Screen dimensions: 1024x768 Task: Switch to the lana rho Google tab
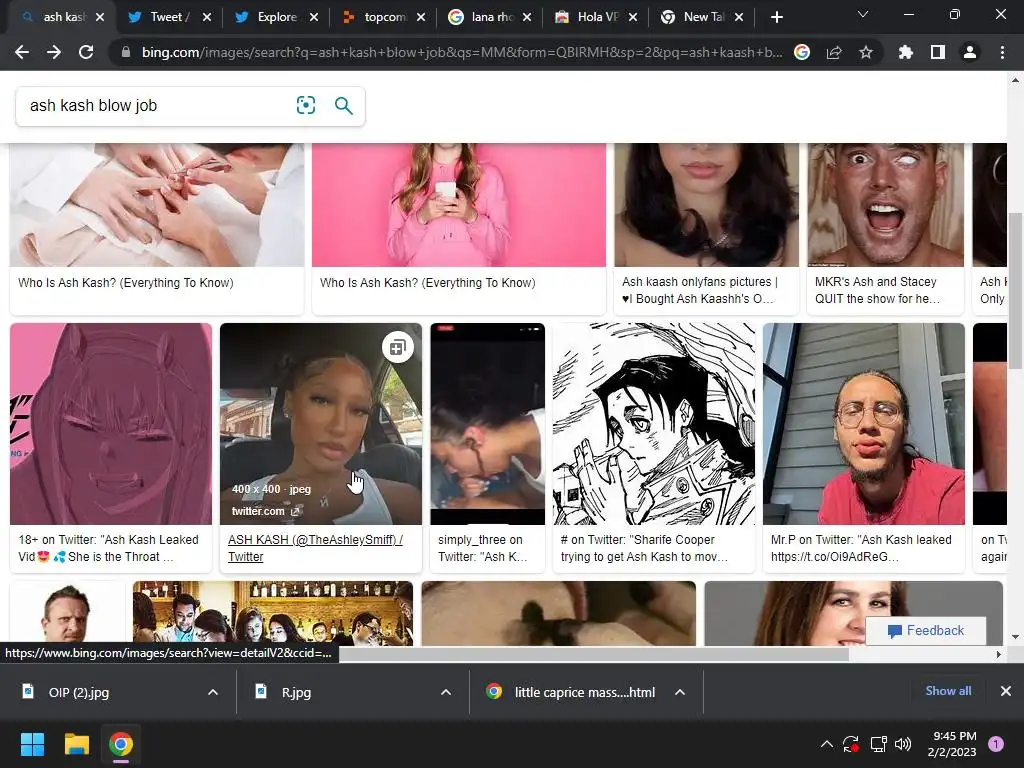pyautogui.click(x=491, y=17)
